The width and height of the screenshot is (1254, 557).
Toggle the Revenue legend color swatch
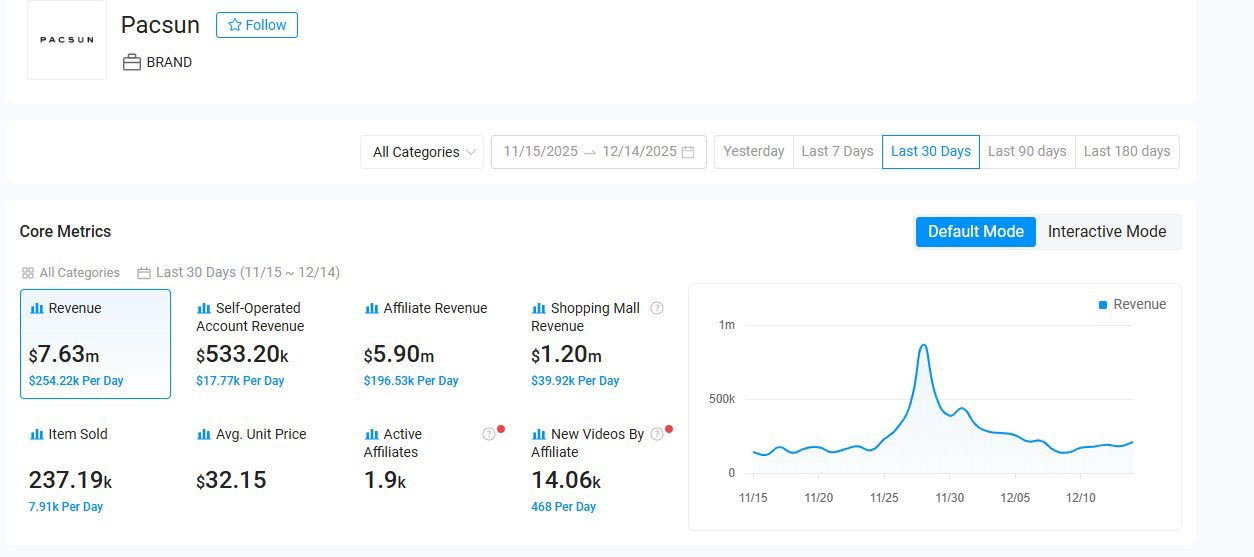click(1103, 305)
